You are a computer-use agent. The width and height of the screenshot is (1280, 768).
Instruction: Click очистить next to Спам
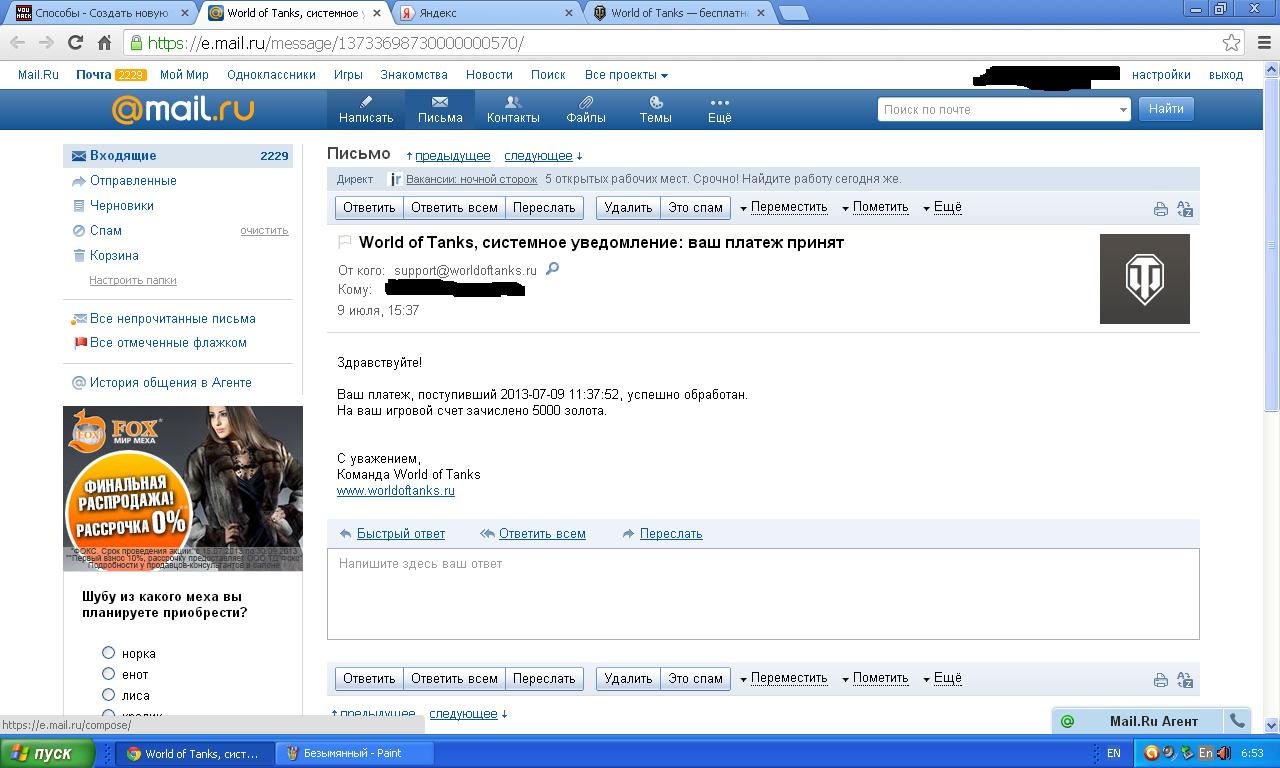pyautogui.click(x=264, y=231)
